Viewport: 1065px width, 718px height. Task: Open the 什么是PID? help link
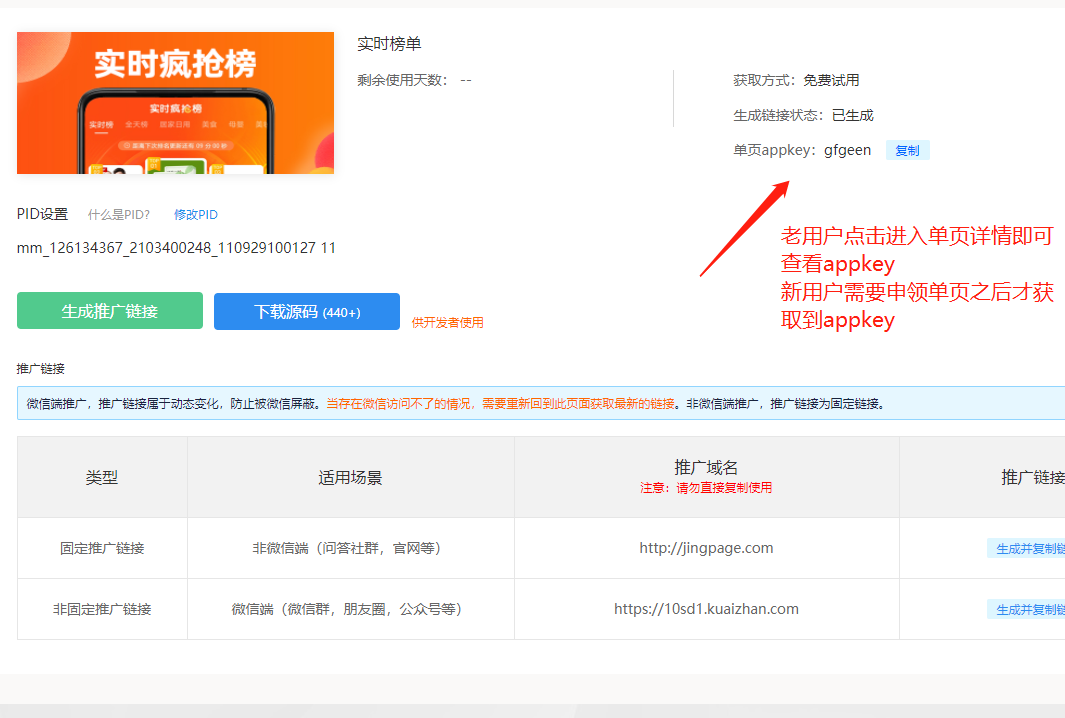coord(119,215)
